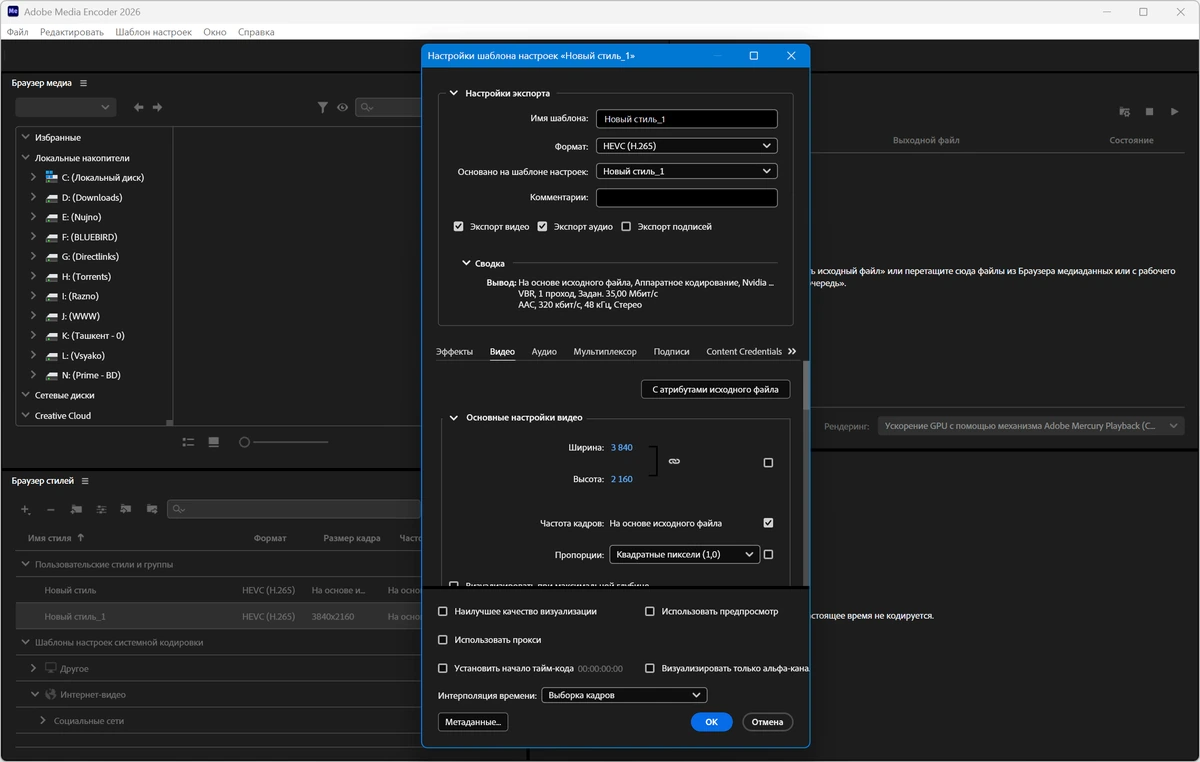Expand the D: (Downloads) drive

click(33, 197)
